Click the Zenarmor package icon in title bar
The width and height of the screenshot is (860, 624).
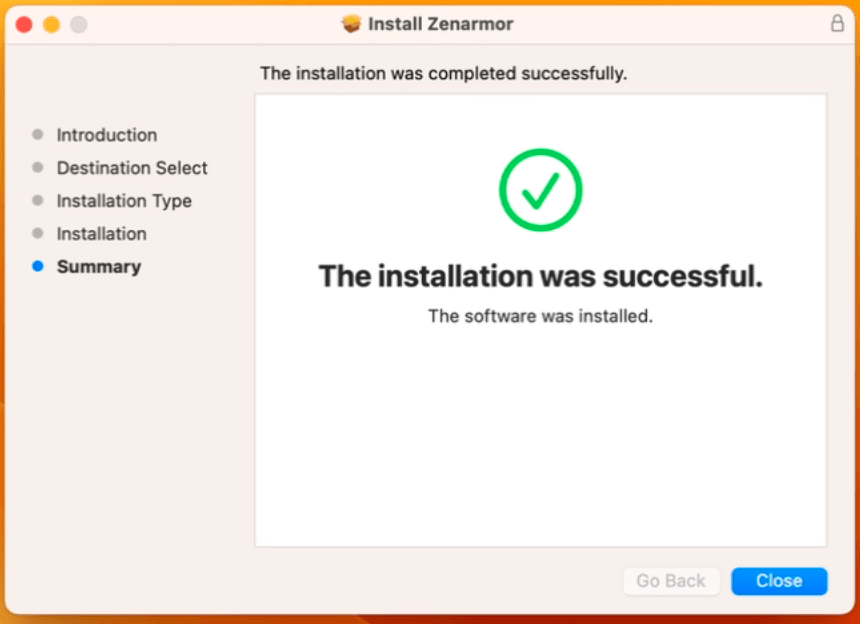point(351,24)
